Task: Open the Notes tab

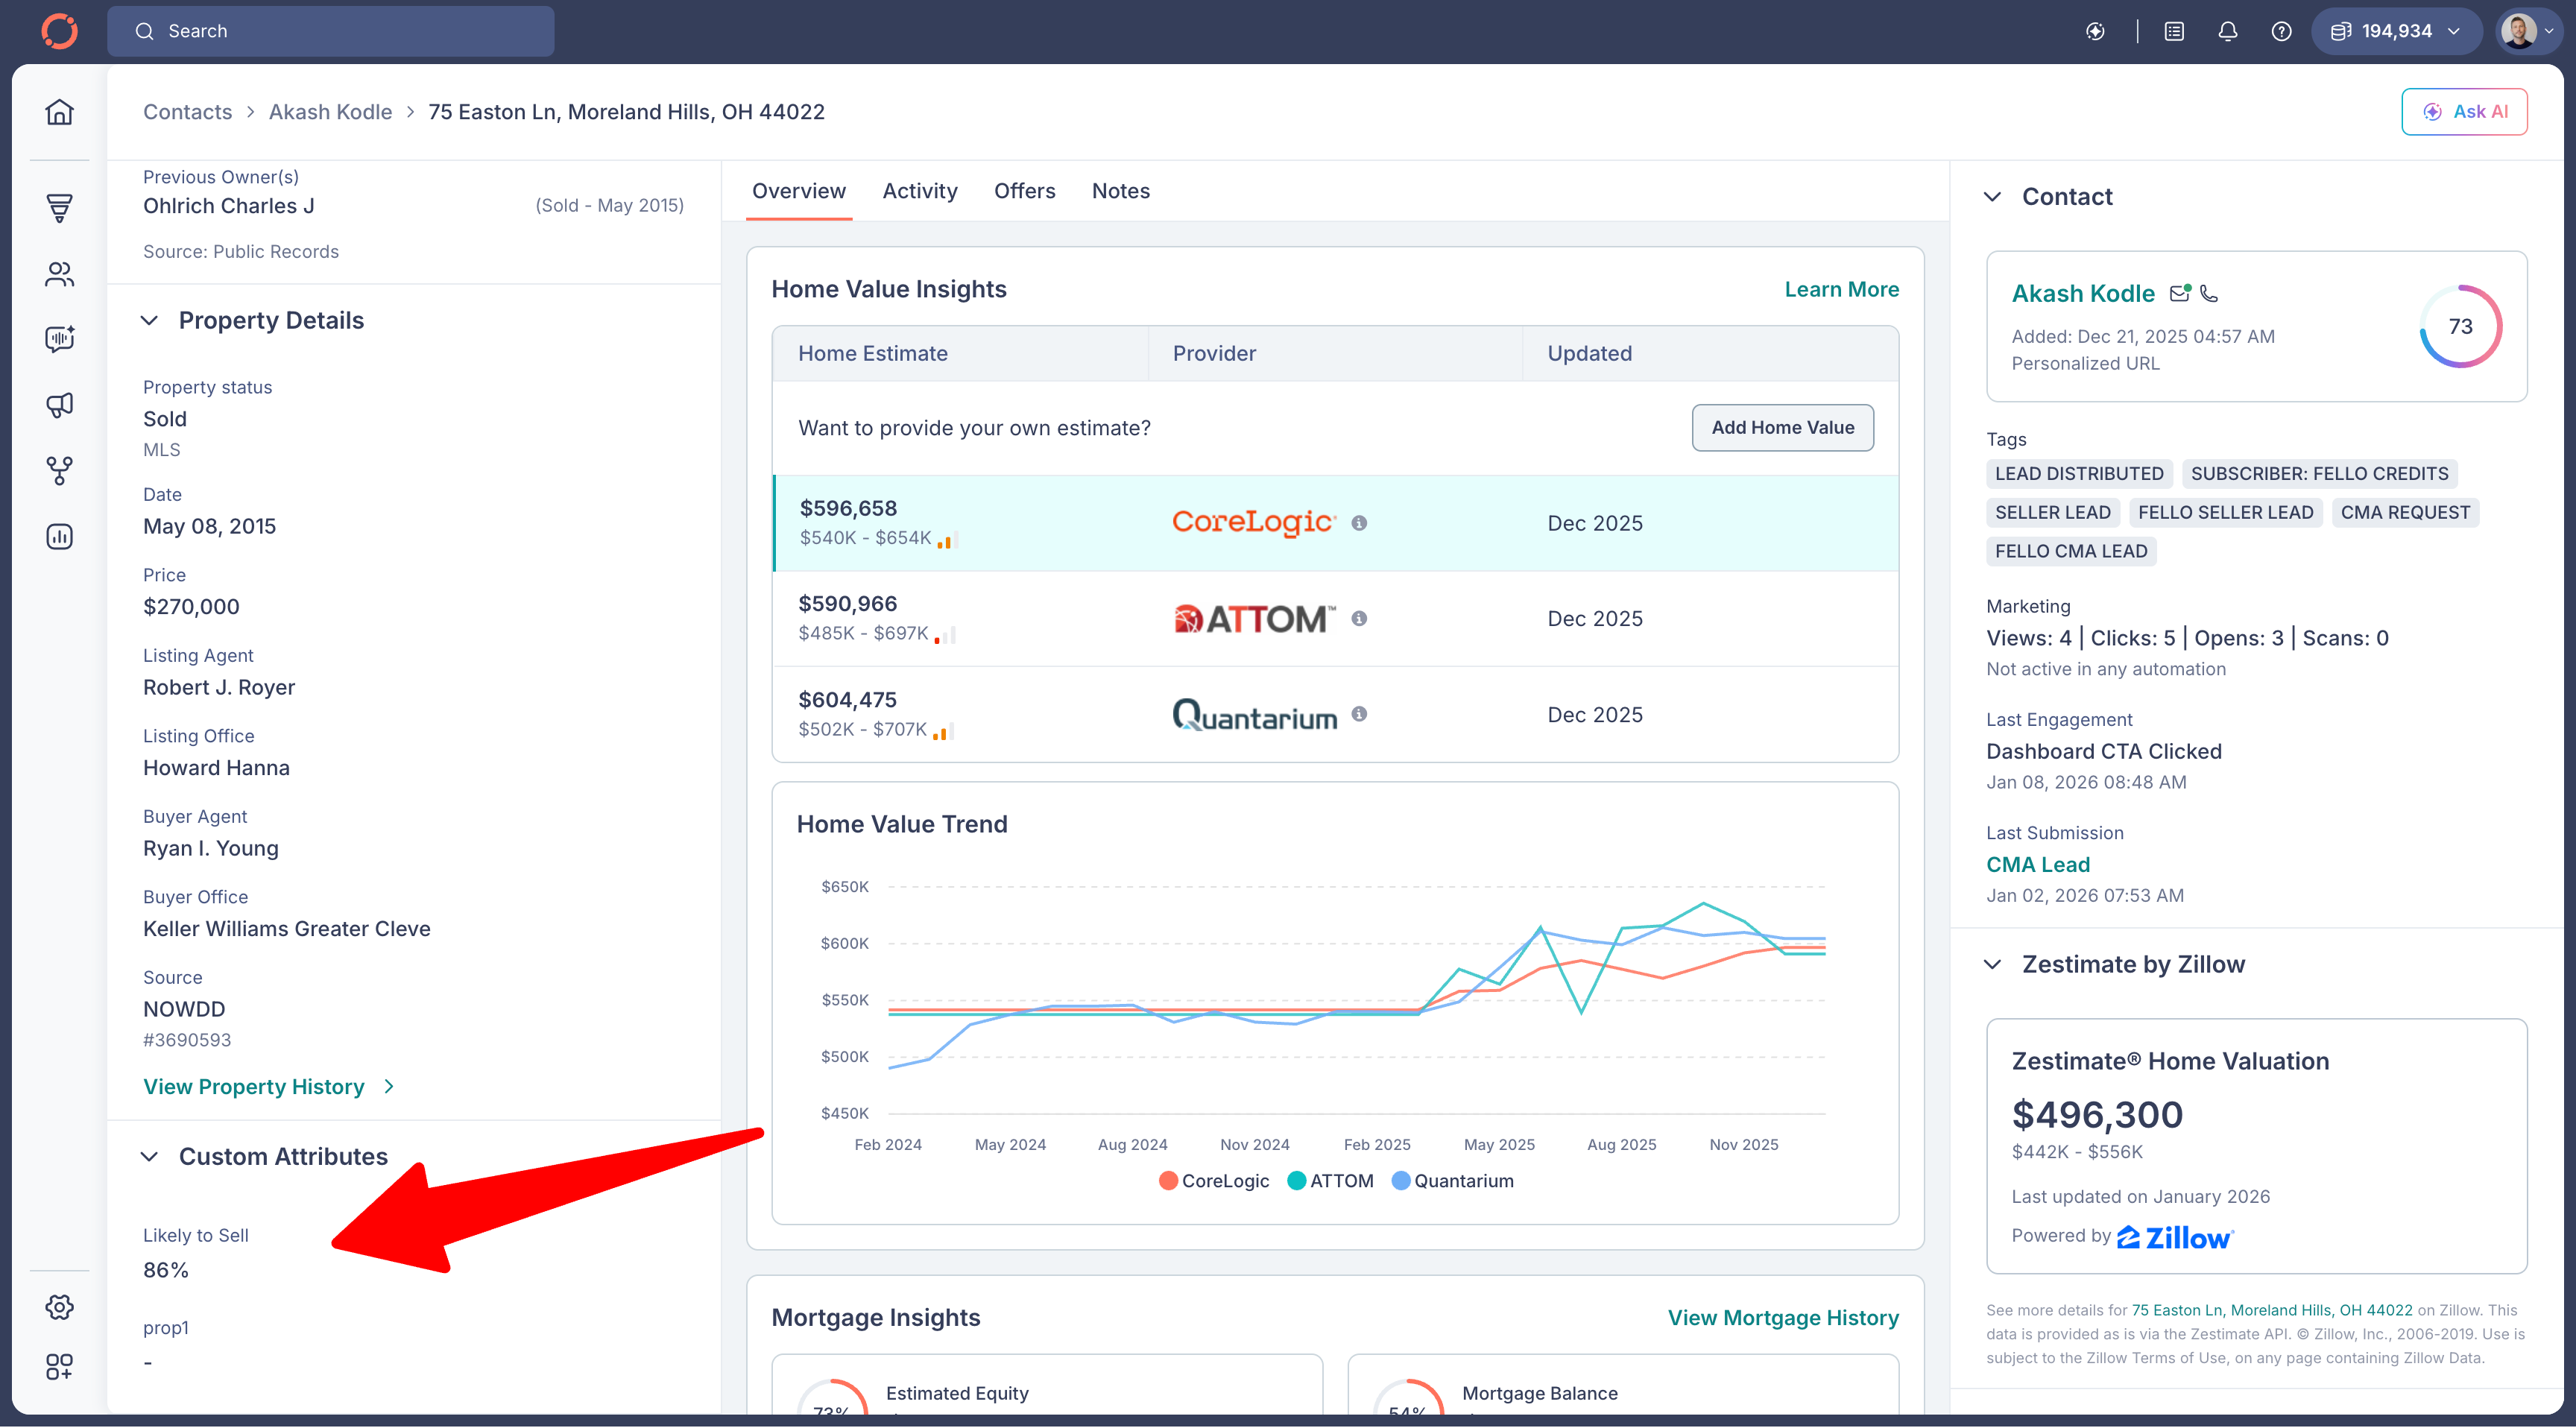Action: pyautogui.click(x=1120, y=191)
